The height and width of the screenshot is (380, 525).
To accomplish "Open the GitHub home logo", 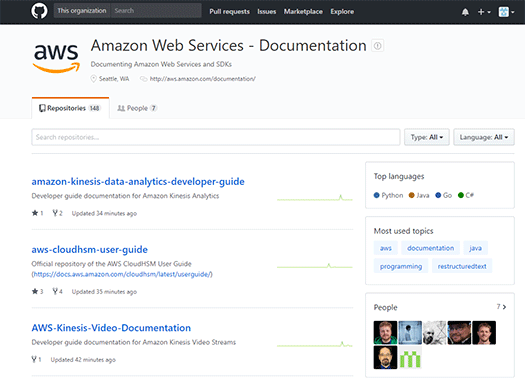I will pyautogui.click(x=39, y=11).
